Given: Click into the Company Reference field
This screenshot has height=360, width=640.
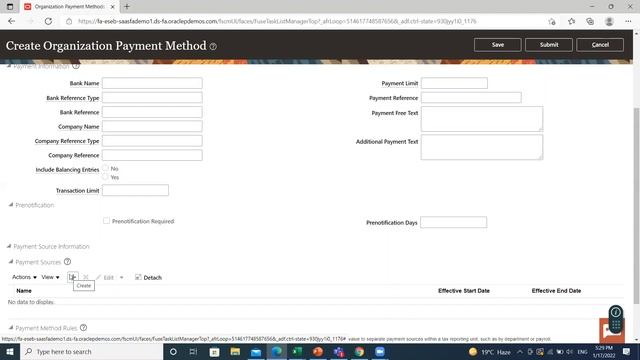Looking at the screenshot, I should pyautogui.click(x=152, y=155).
